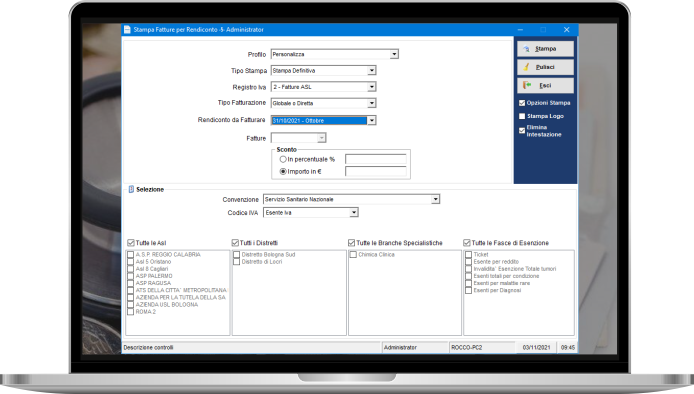Viewport: 694px width, 394px height.
Task: Click the Importo in € input field
Action: (x=376, y=171)
